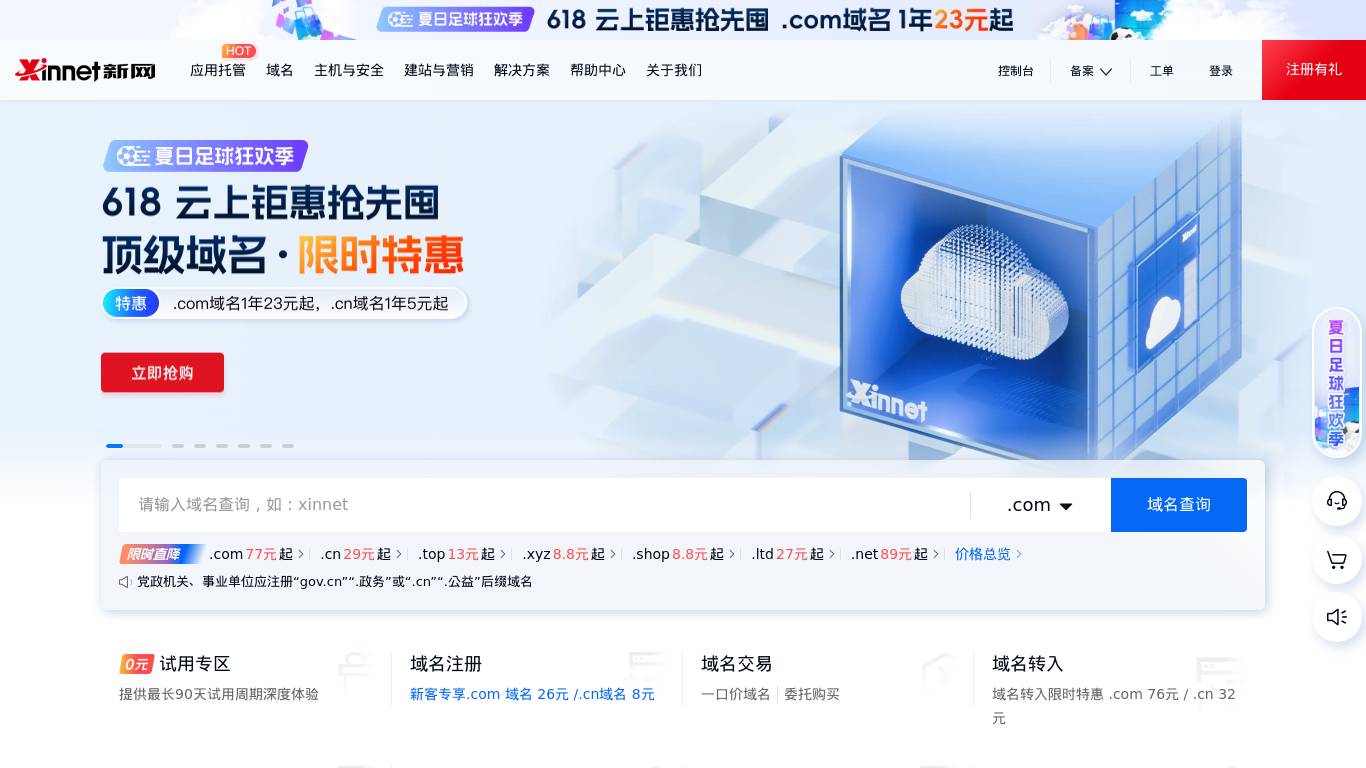
Task: Open the 解决方案 menu
Action: (x=522, y=70)
